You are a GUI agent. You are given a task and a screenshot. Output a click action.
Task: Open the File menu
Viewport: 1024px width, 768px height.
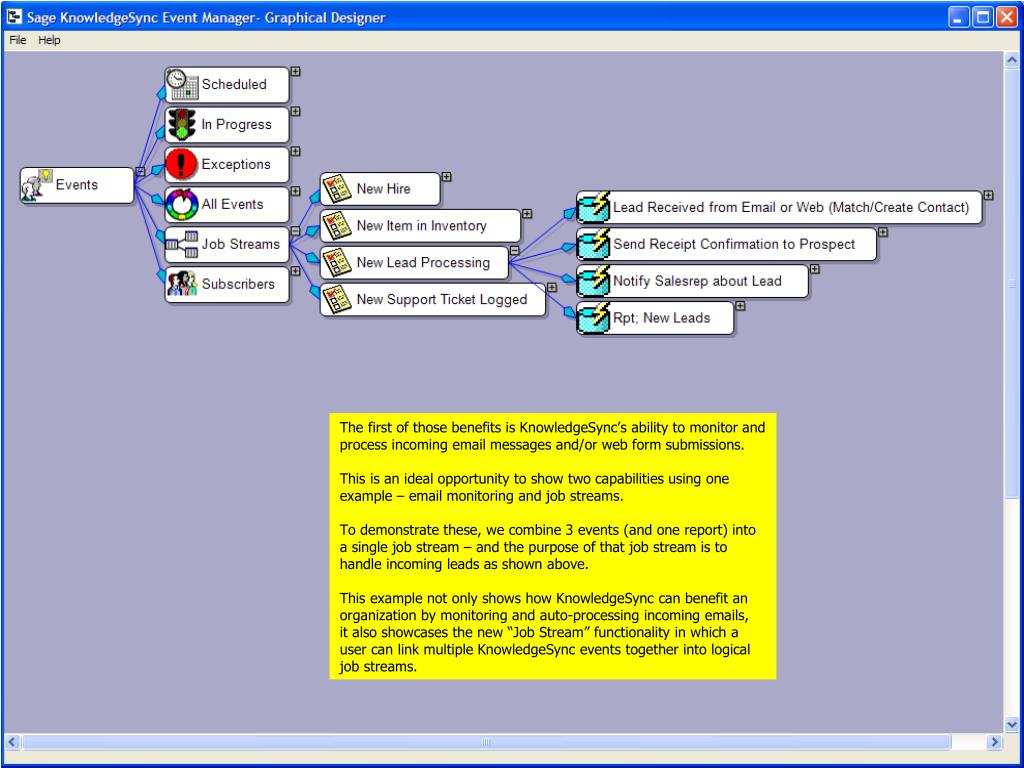(18, 40)
